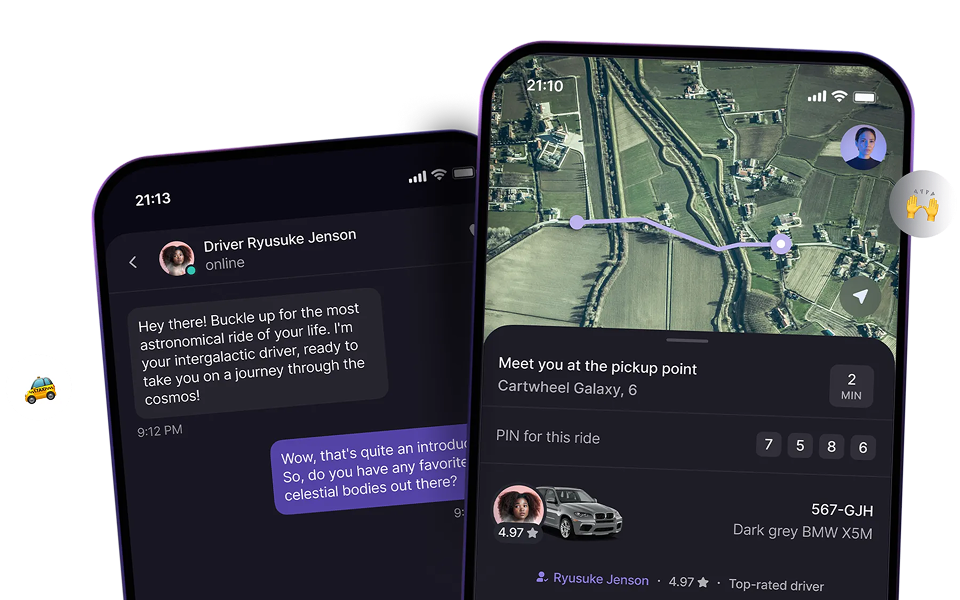Tap the location arrow button on map
This screenshot has height=600, width=960.
[x=860, y=297]
